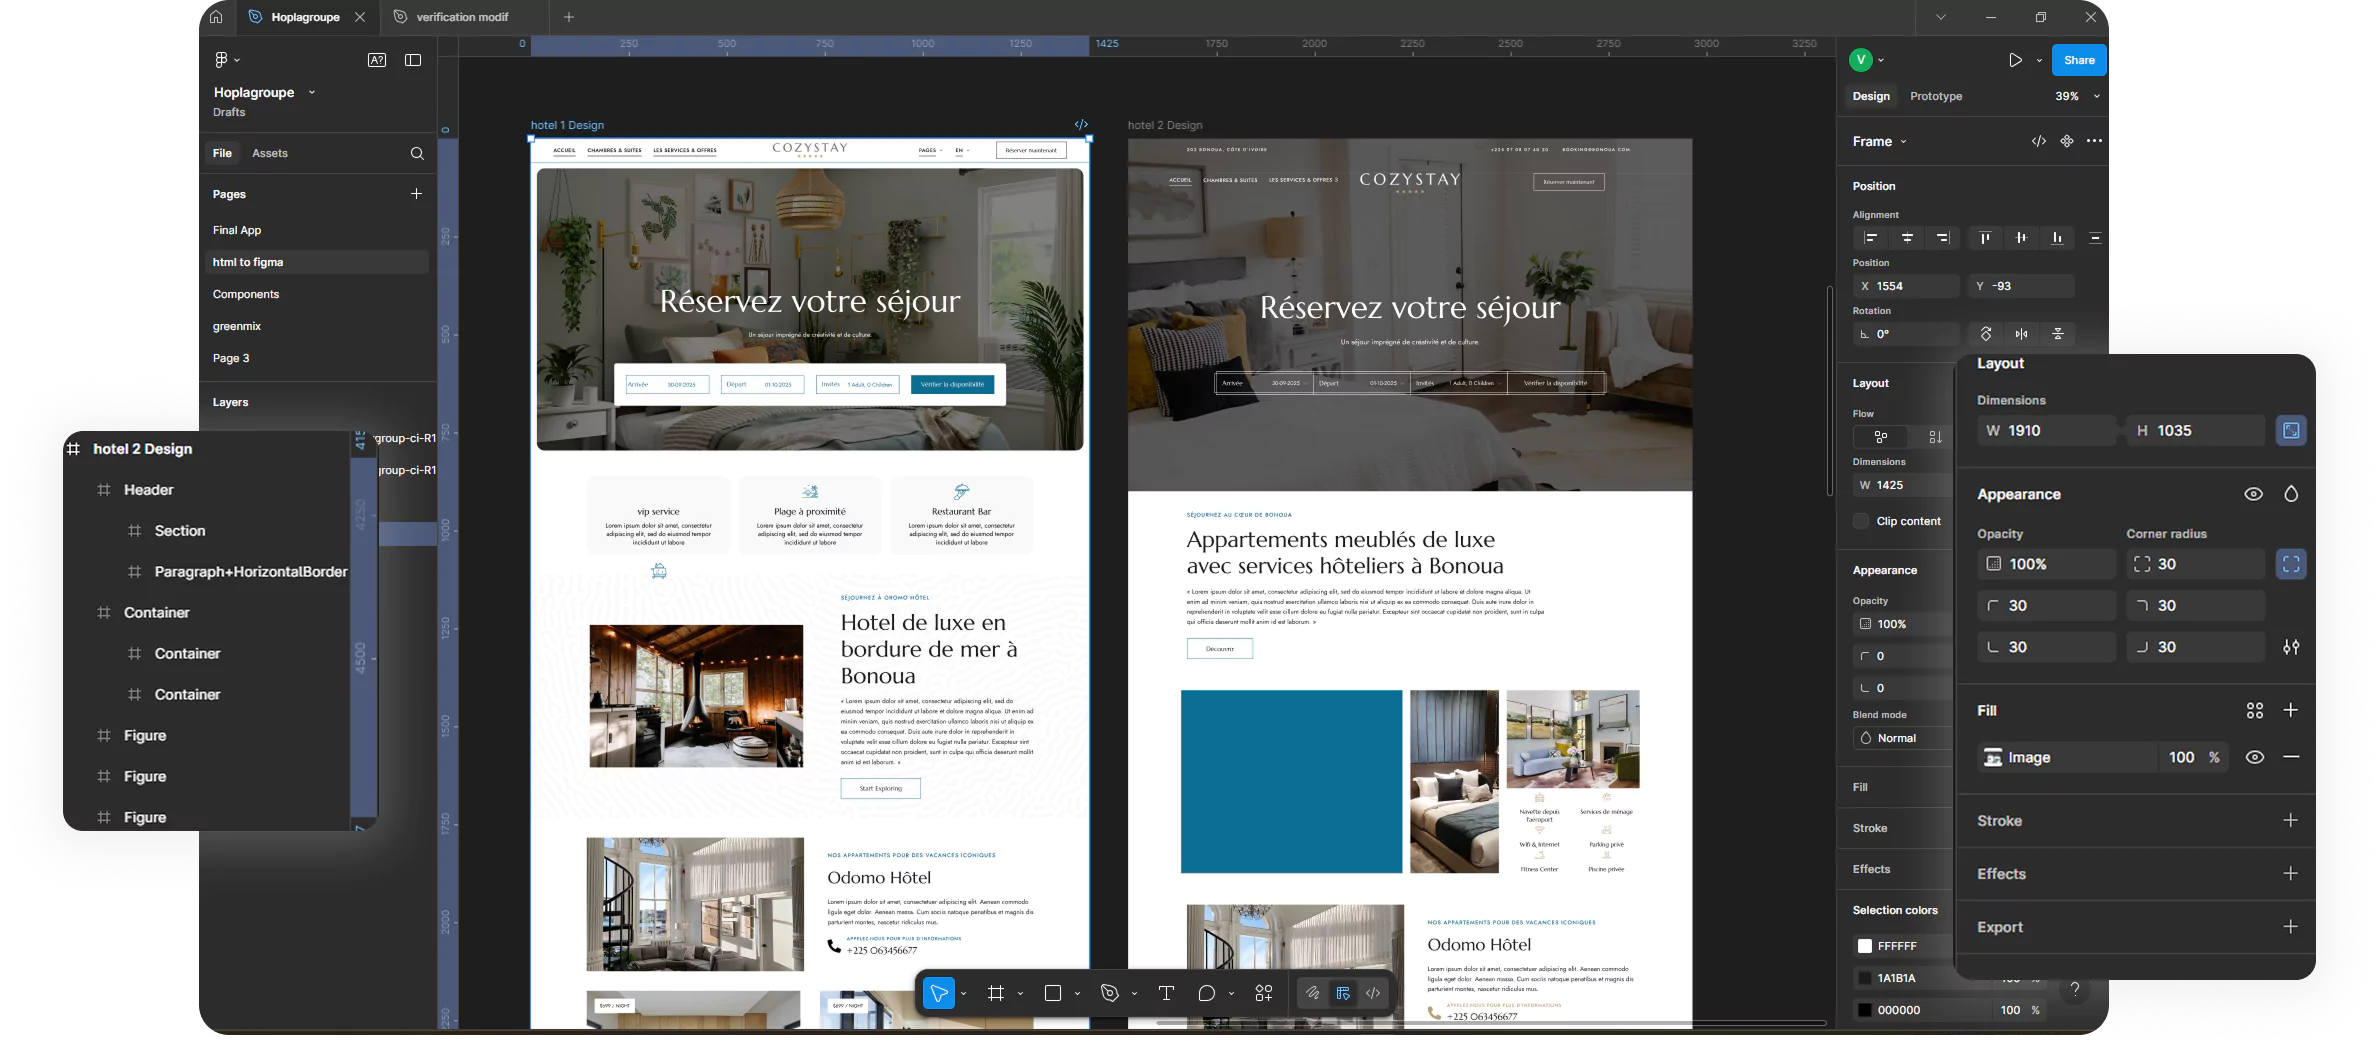Toggle the sidebar panel layout icon
The image size is (2379, 1047).
click(413, 60)
